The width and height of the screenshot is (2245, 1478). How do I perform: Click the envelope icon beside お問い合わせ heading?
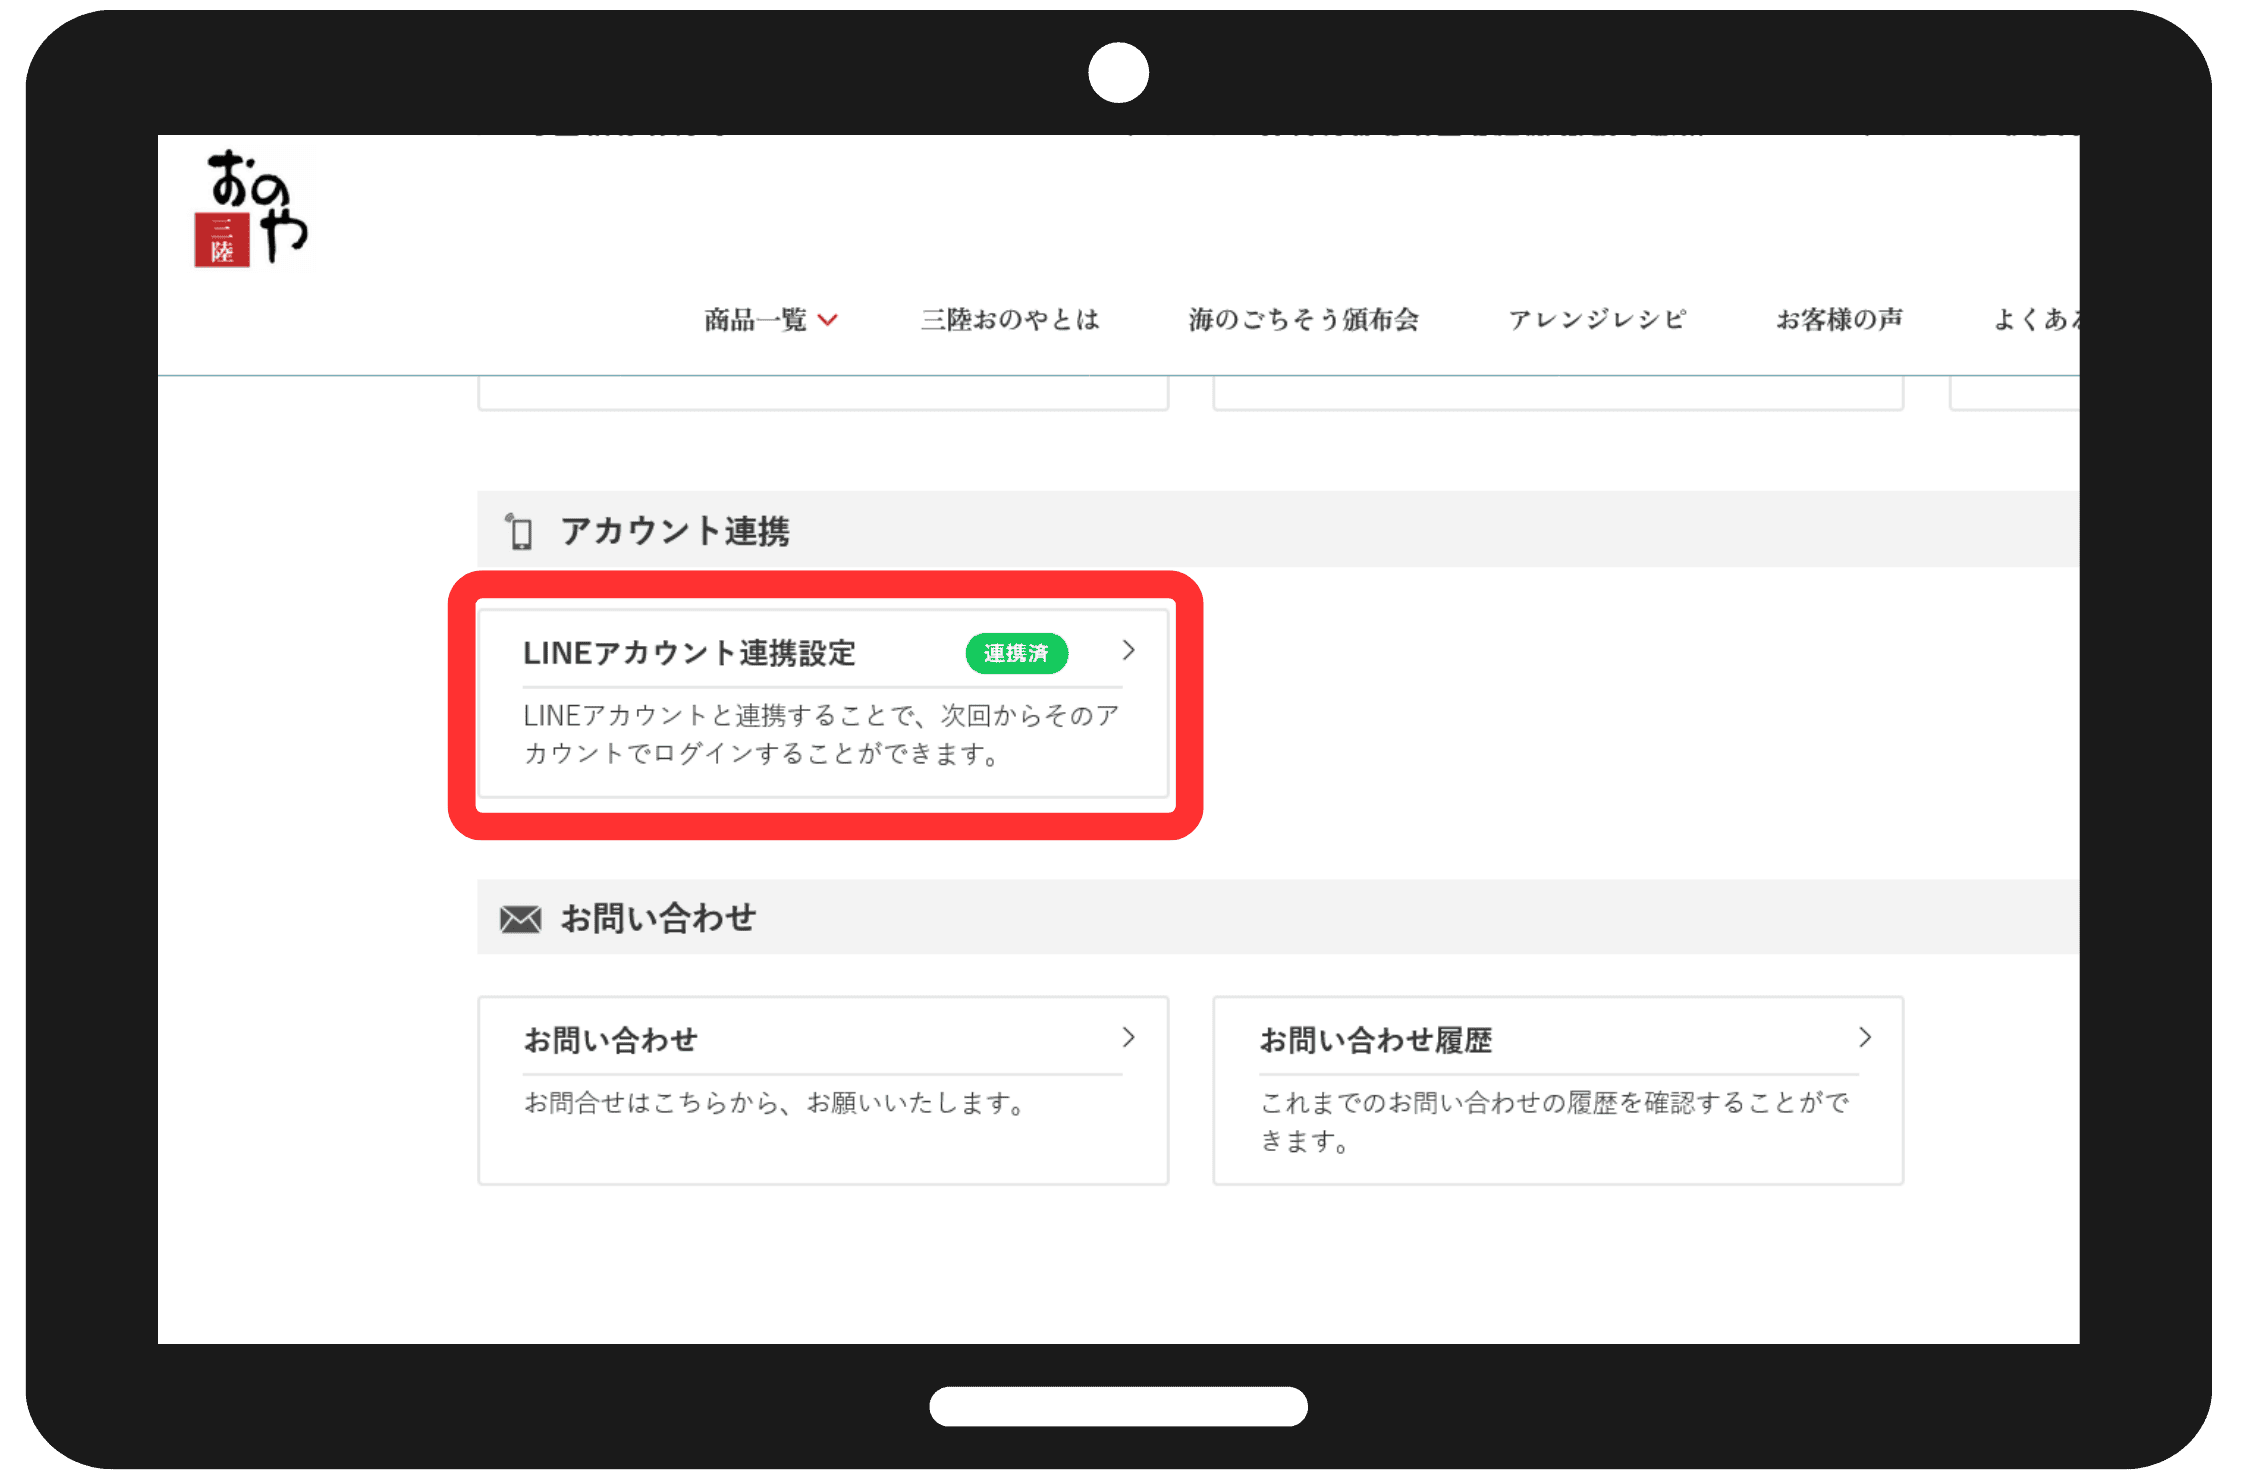(520, 918)
